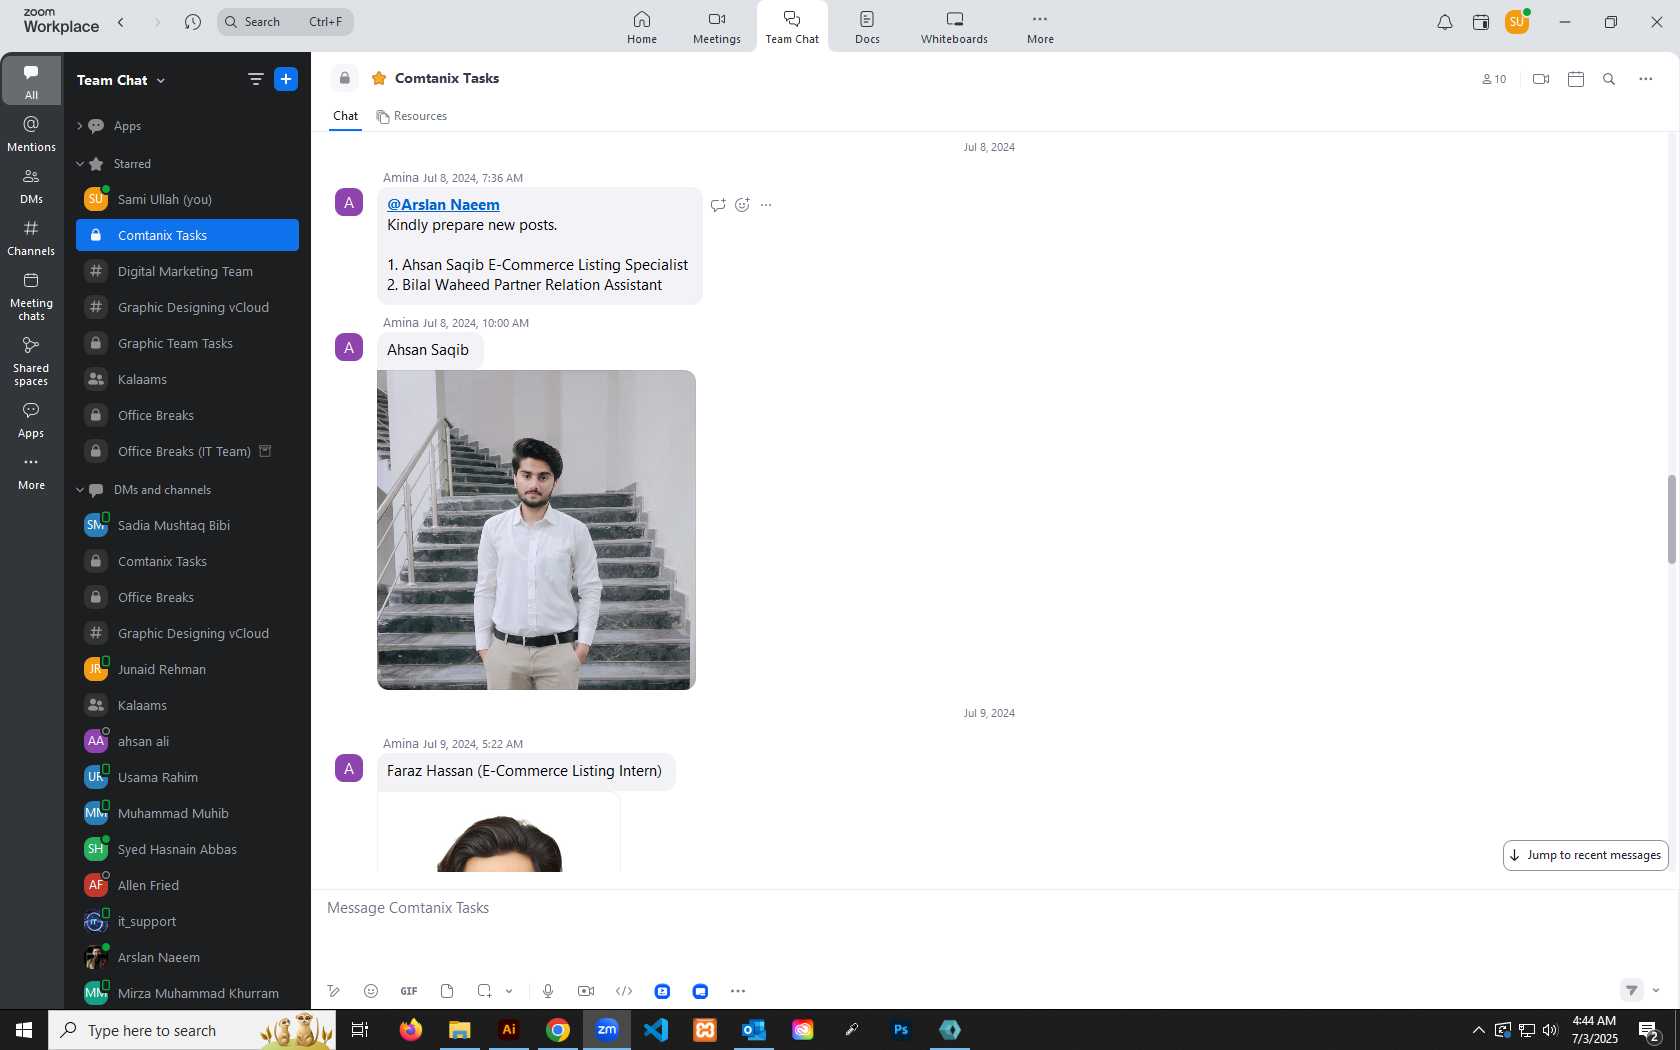Select the Chat tab in channel
Viewport: 1680px width, 1050px height.
point(345,116)
